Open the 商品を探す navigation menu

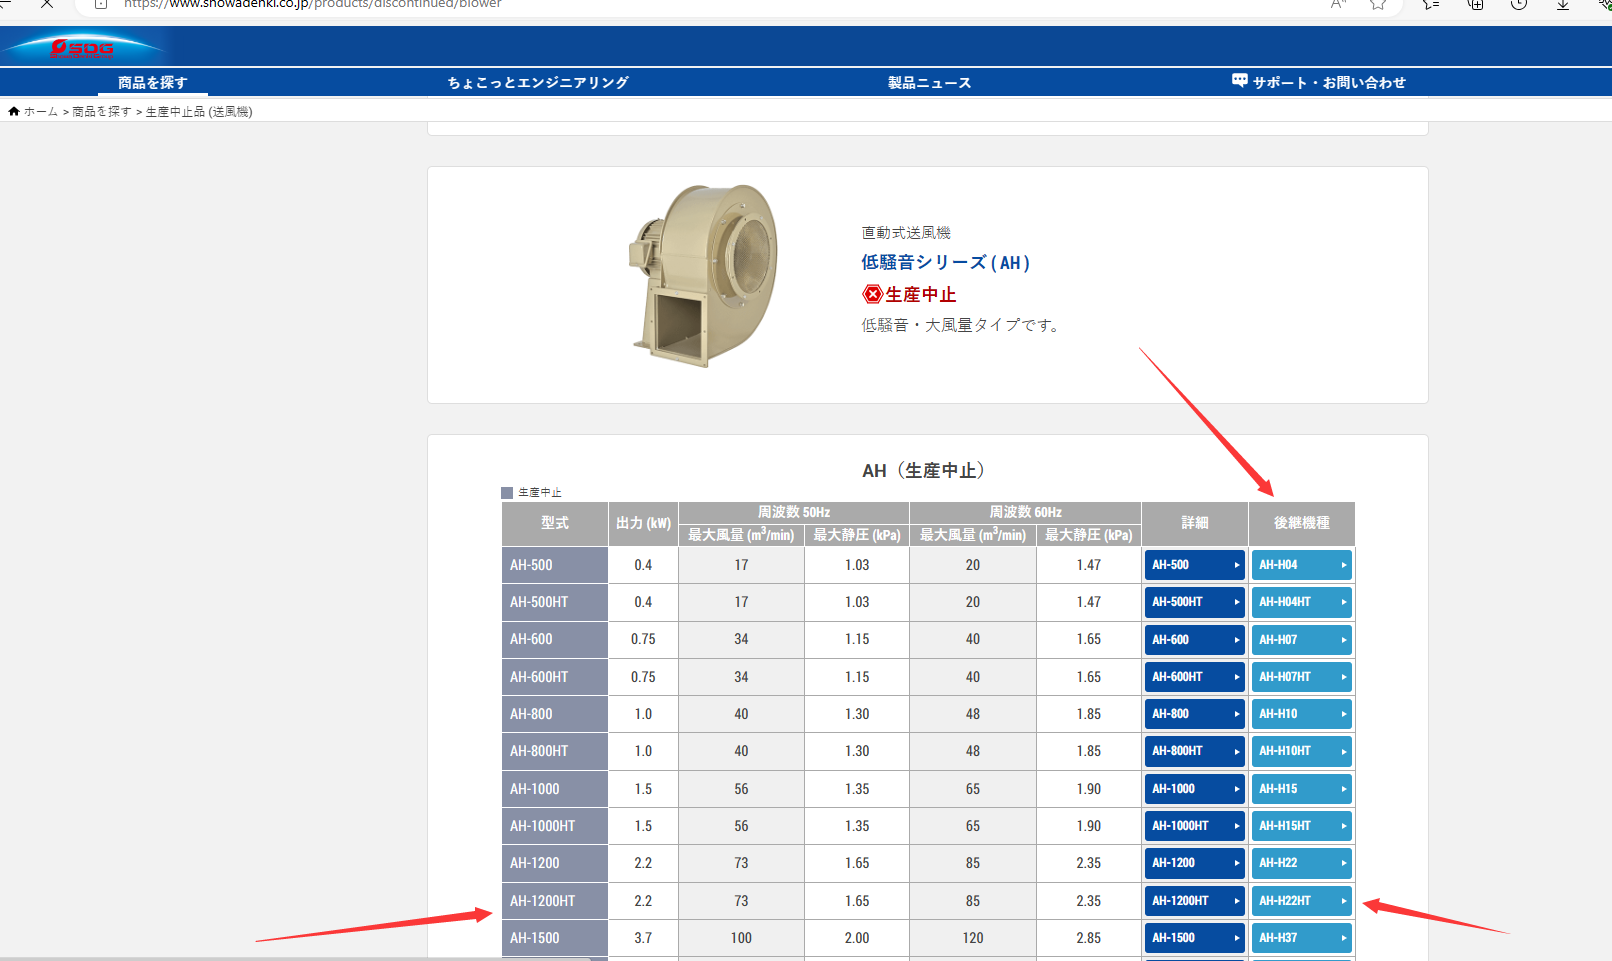[151, 82]
